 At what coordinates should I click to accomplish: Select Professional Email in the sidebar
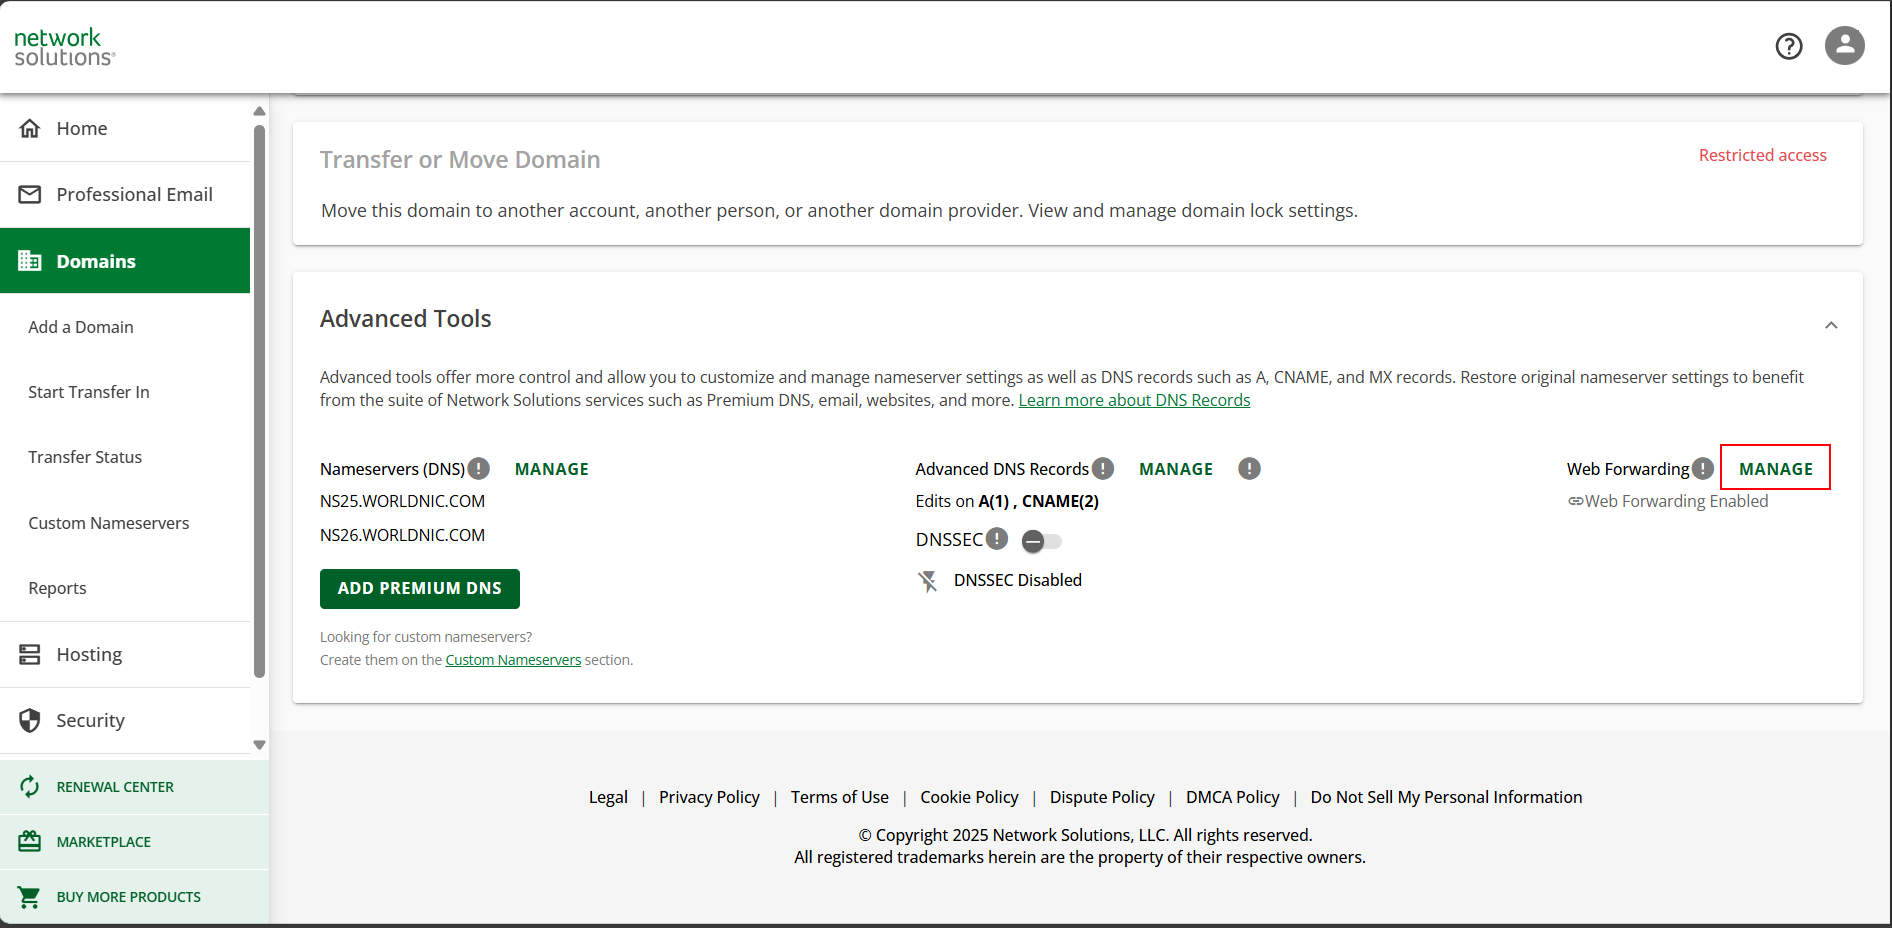pos(134,194)
